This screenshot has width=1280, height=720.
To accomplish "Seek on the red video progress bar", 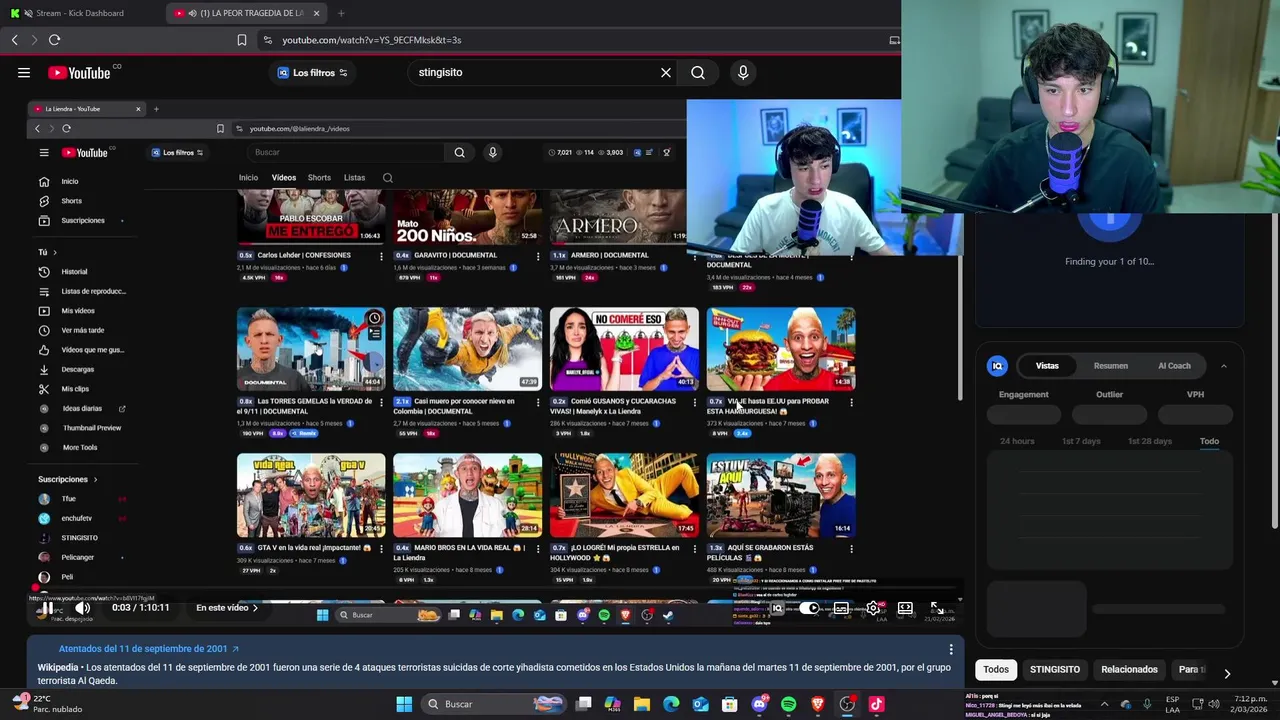I will pos(495,589).
